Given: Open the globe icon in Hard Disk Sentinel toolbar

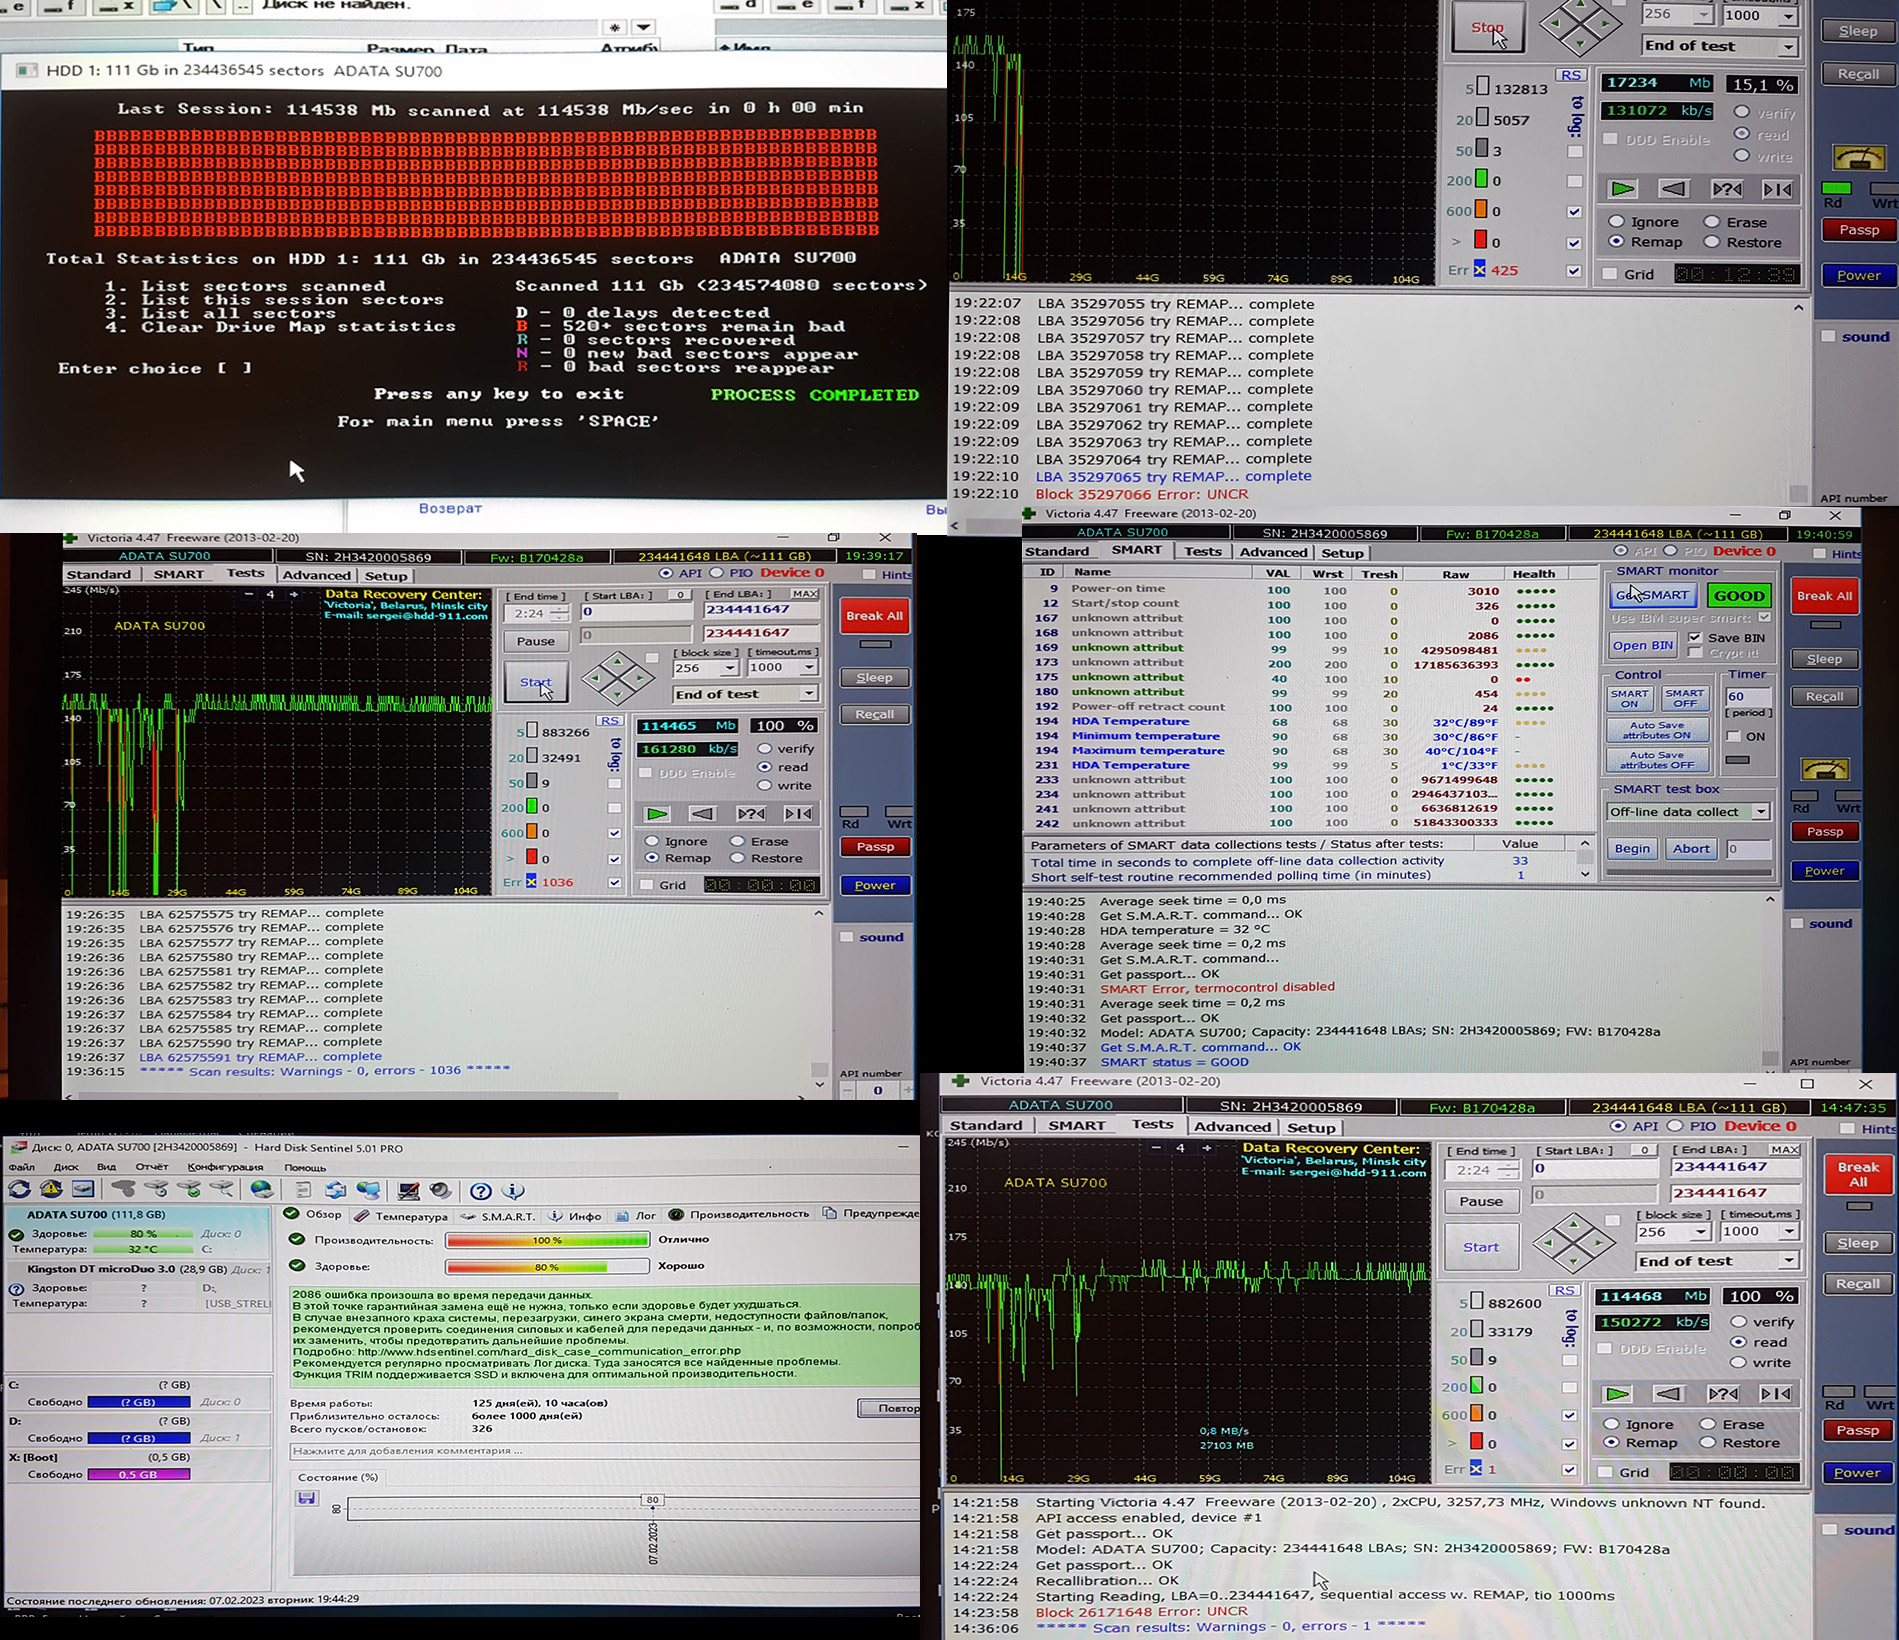Looking at the screenshot, I should pyautogui.click(x=261, y=1189).
